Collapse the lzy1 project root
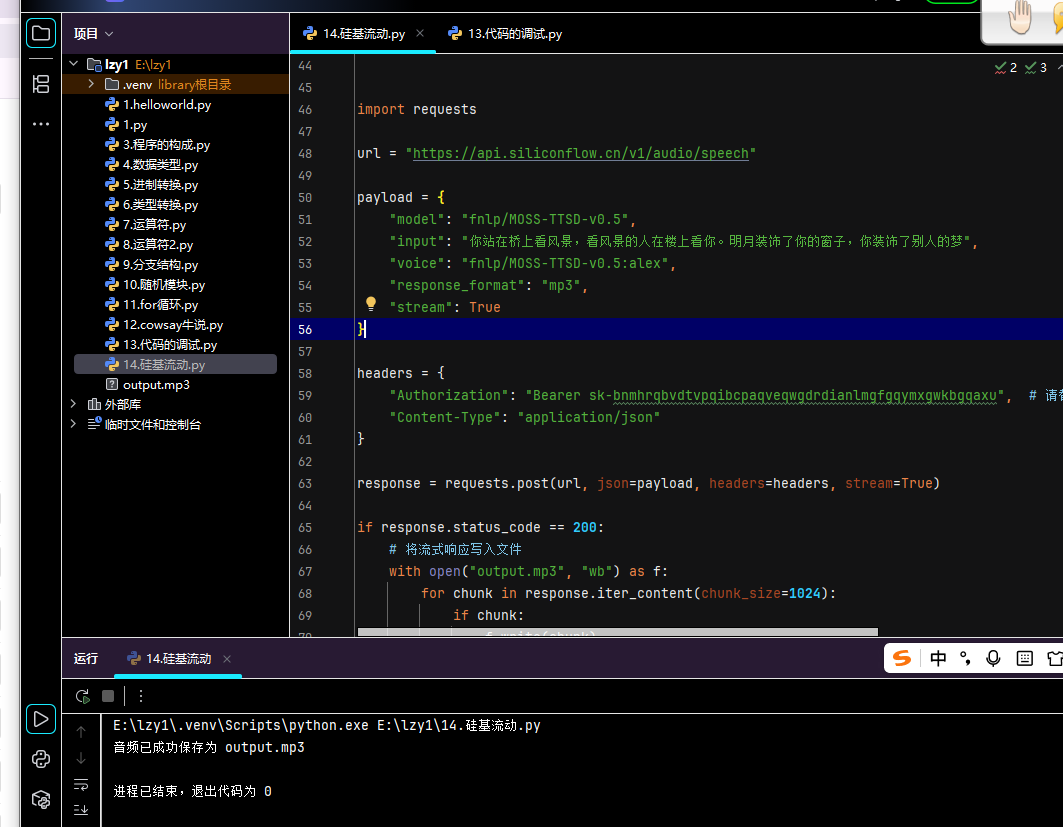The width and height of the screenshot is (1063, 827). pos(74,64)
